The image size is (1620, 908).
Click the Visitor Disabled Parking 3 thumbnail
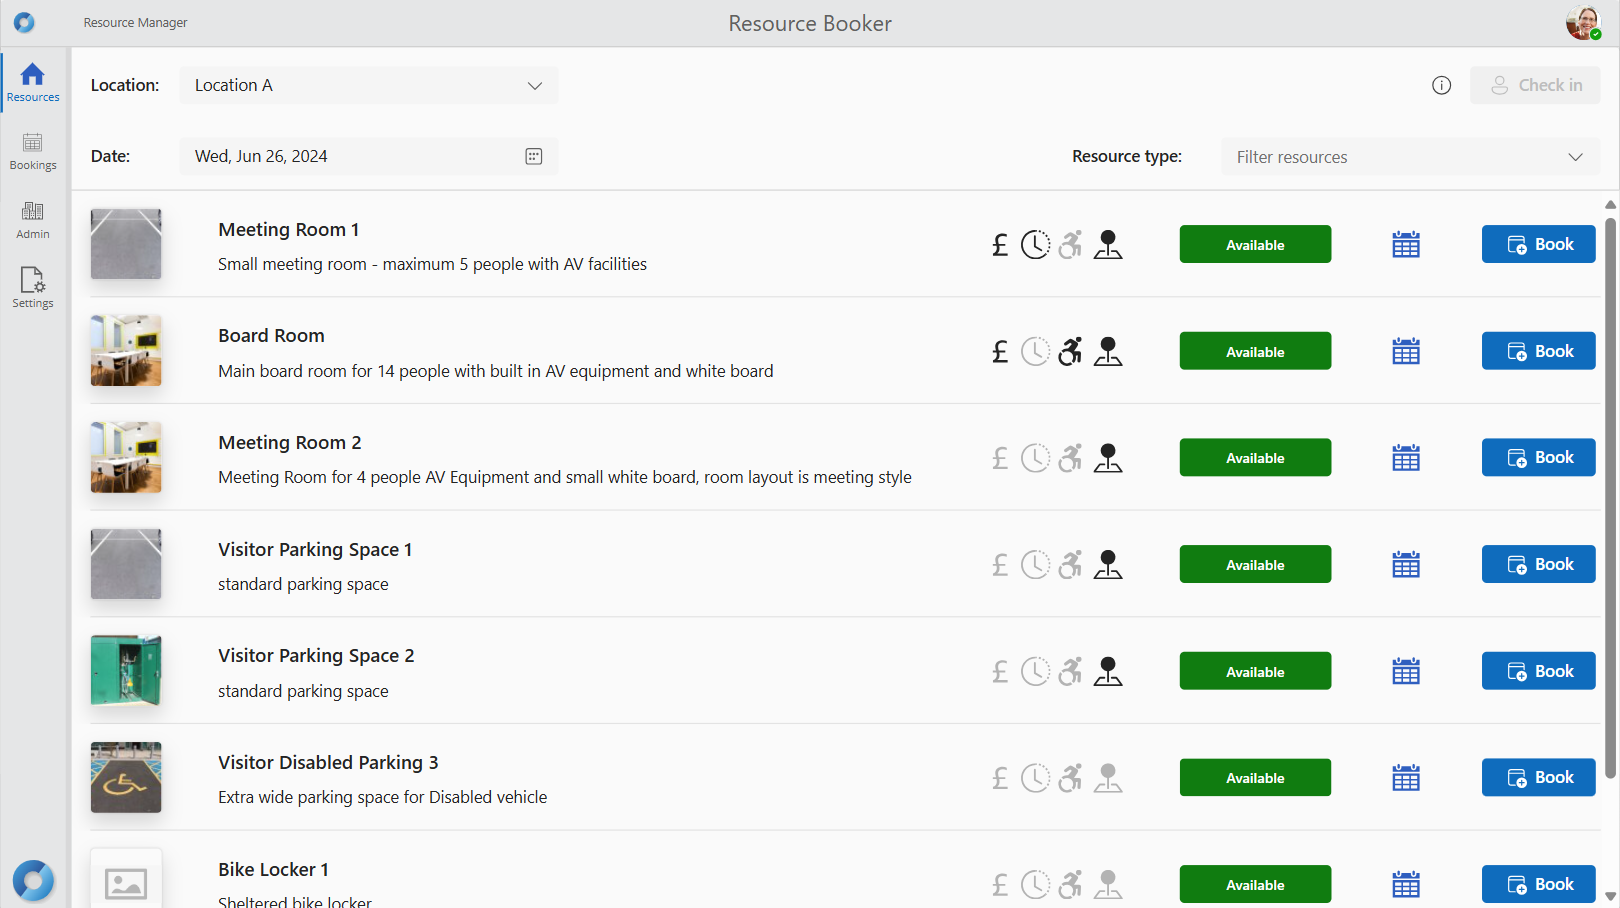pos(126,778)
